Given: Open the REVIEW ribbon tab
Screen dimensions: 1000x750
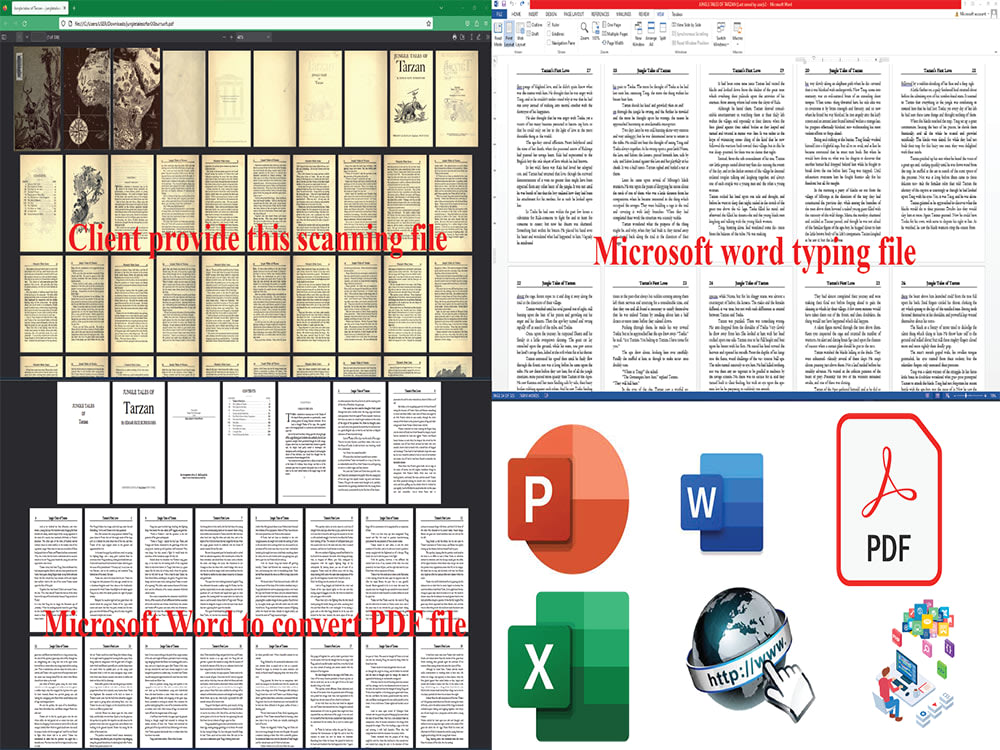Looking at the screenshot, I should tap(644, 14).
